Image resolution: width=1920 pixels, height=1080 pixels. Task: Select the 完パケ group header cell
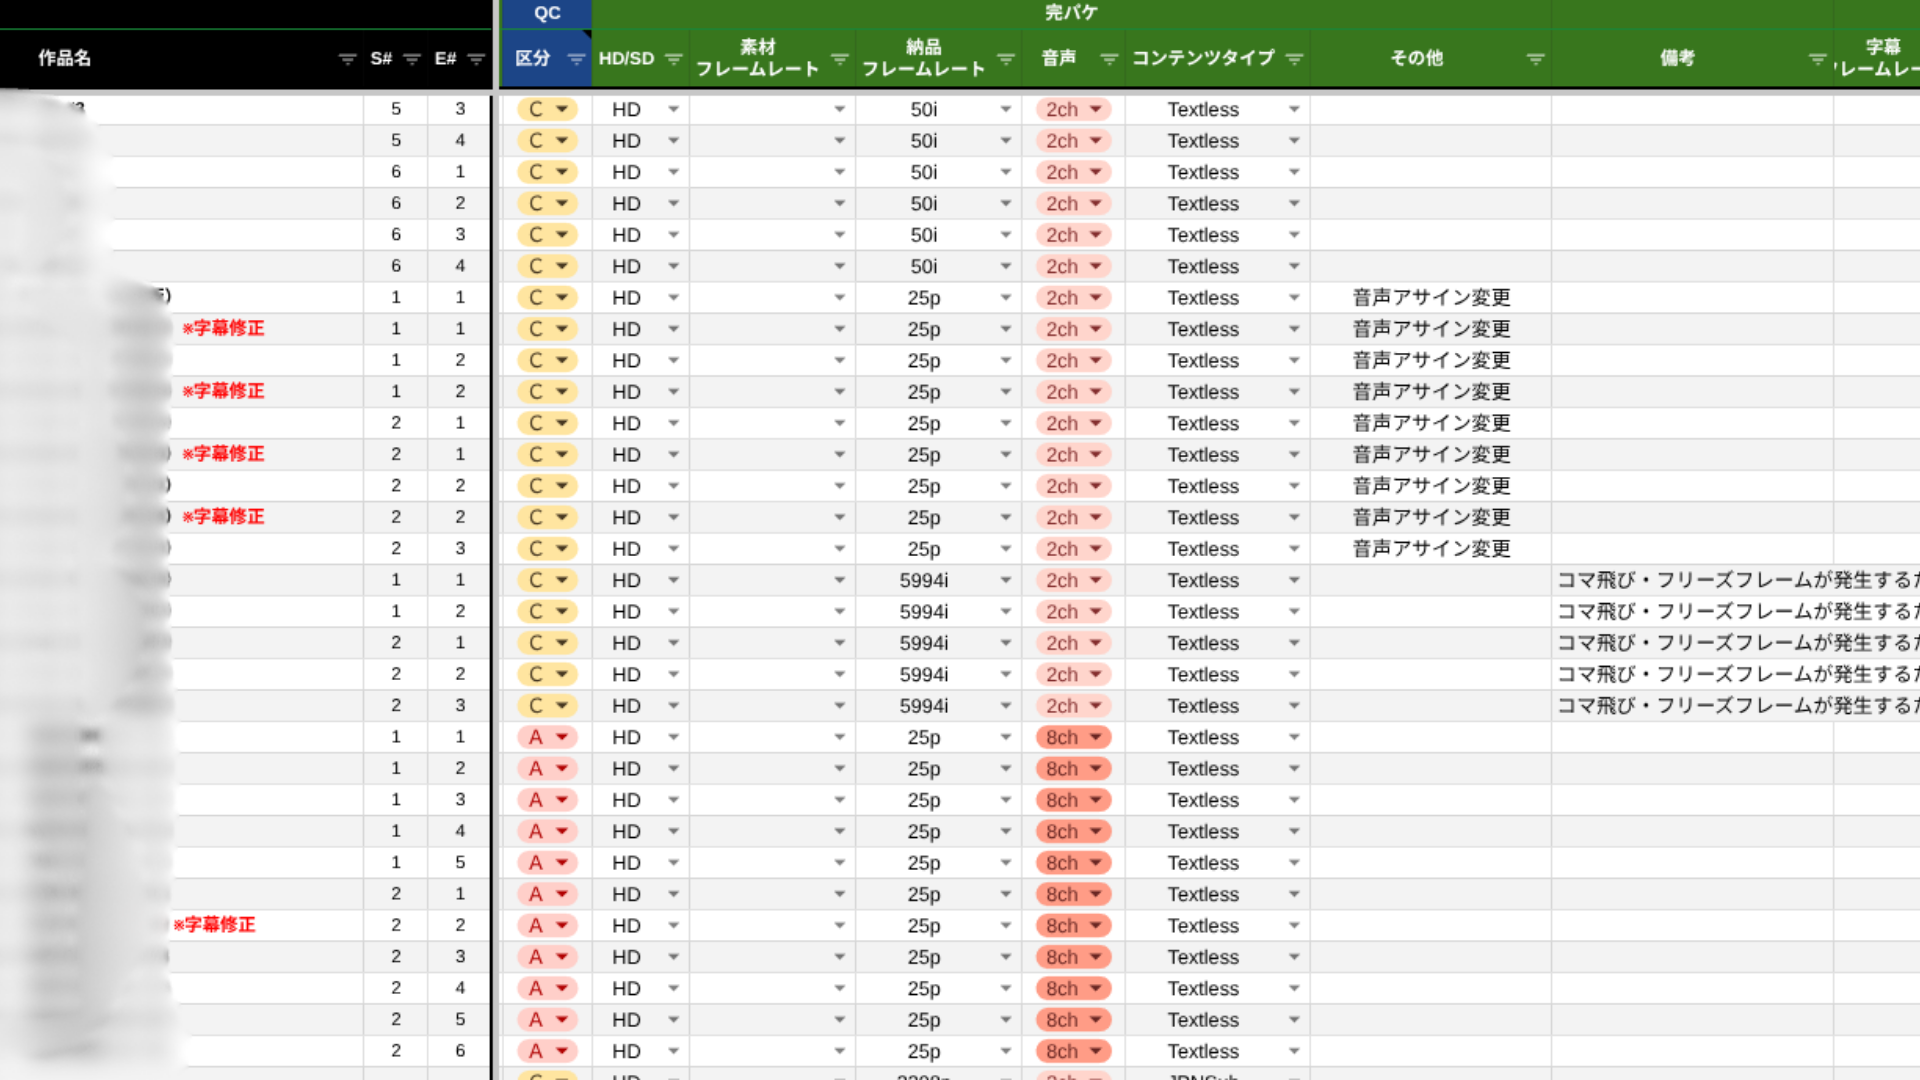tap(1070, 13)
